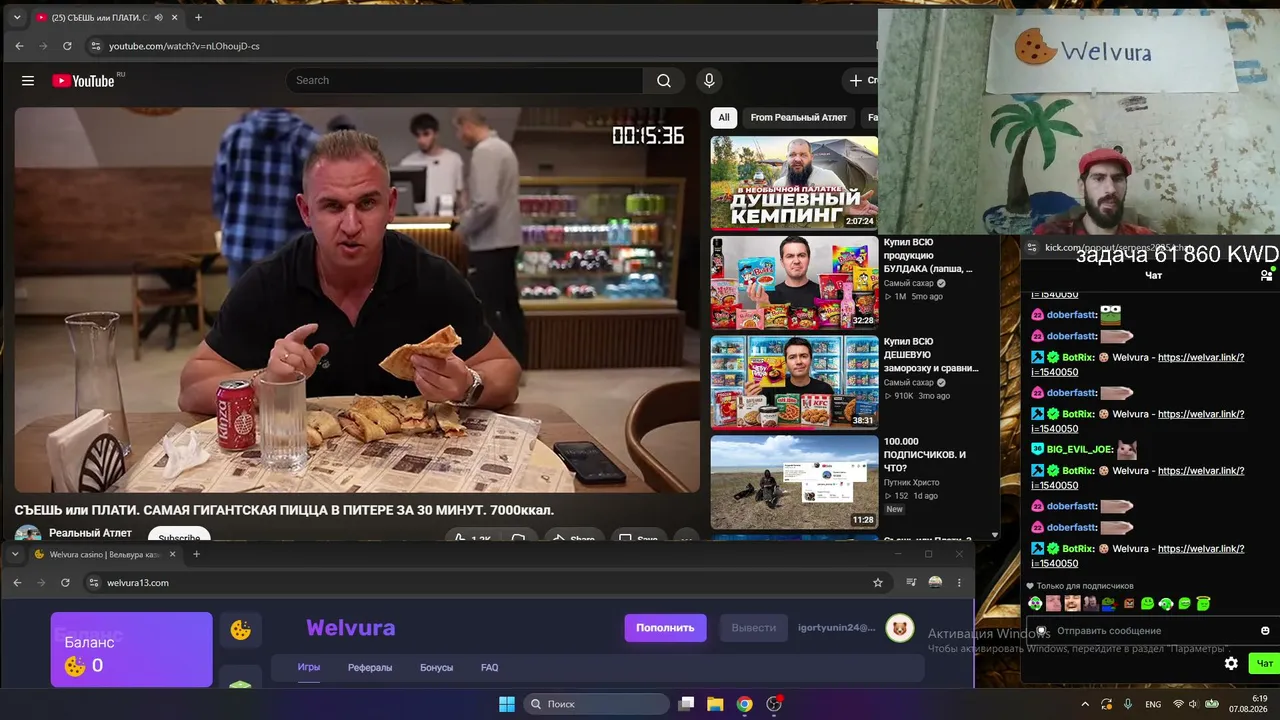Mute the YouTube tab via its speaker icon

[156, 18]
